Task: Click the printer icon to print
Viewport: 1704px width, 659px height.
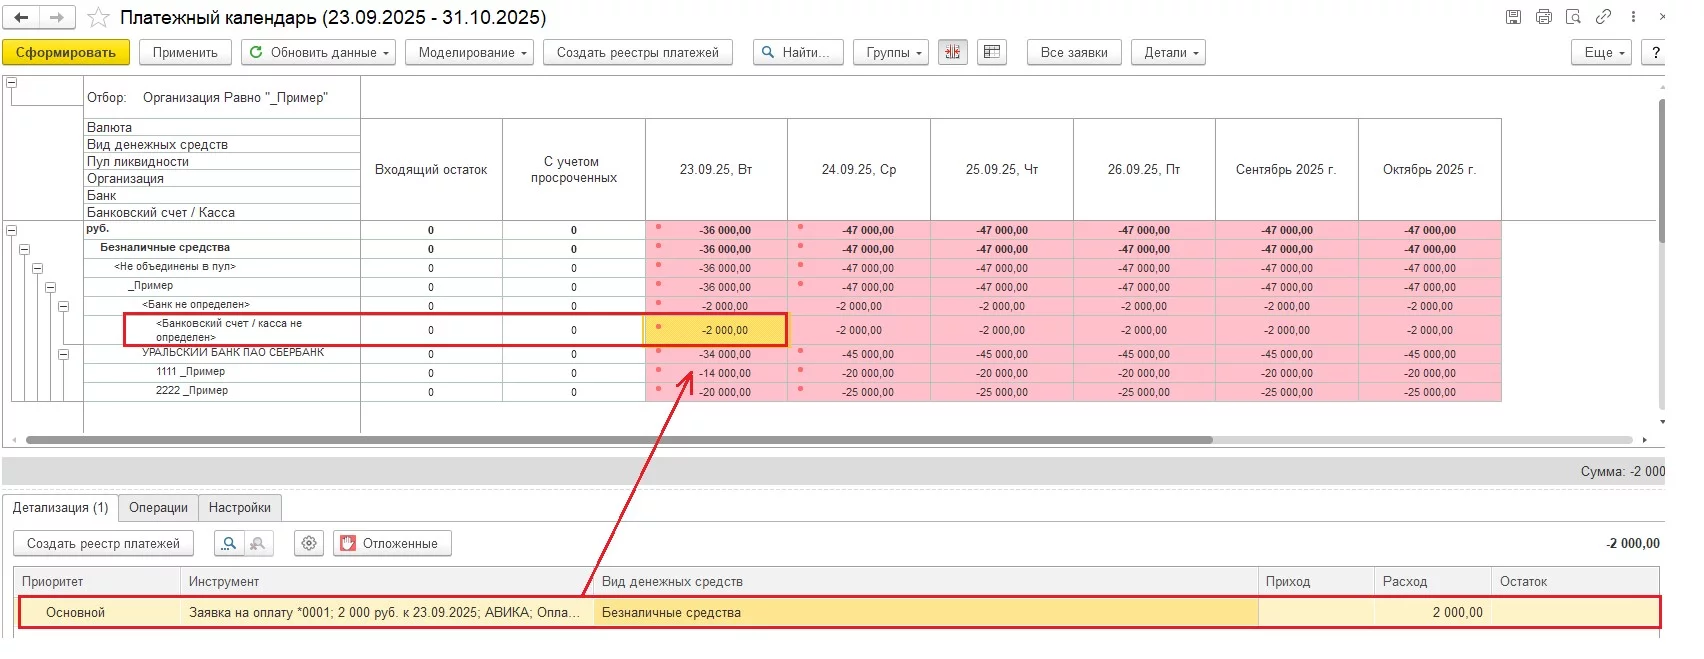Action: coord(1543,17)
